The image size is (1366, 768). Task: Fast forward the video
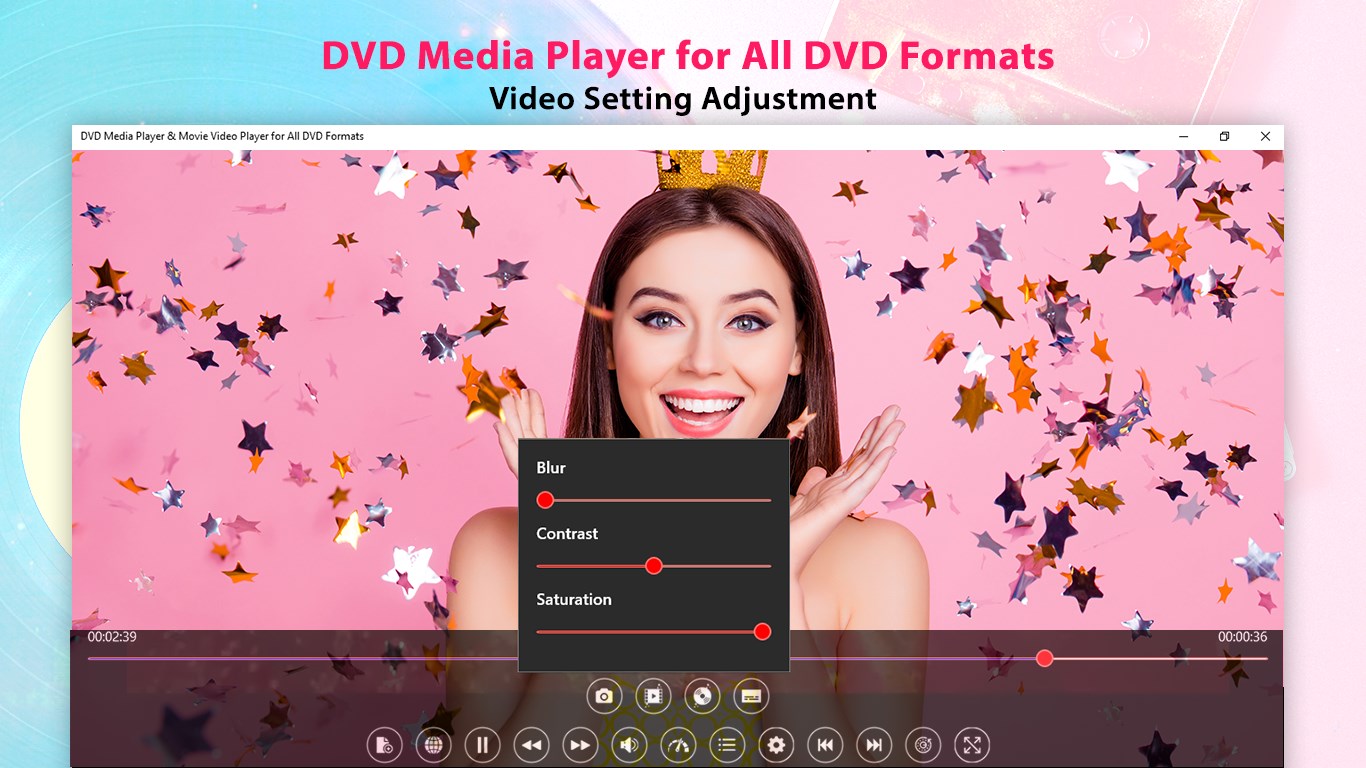coord(580,745)
